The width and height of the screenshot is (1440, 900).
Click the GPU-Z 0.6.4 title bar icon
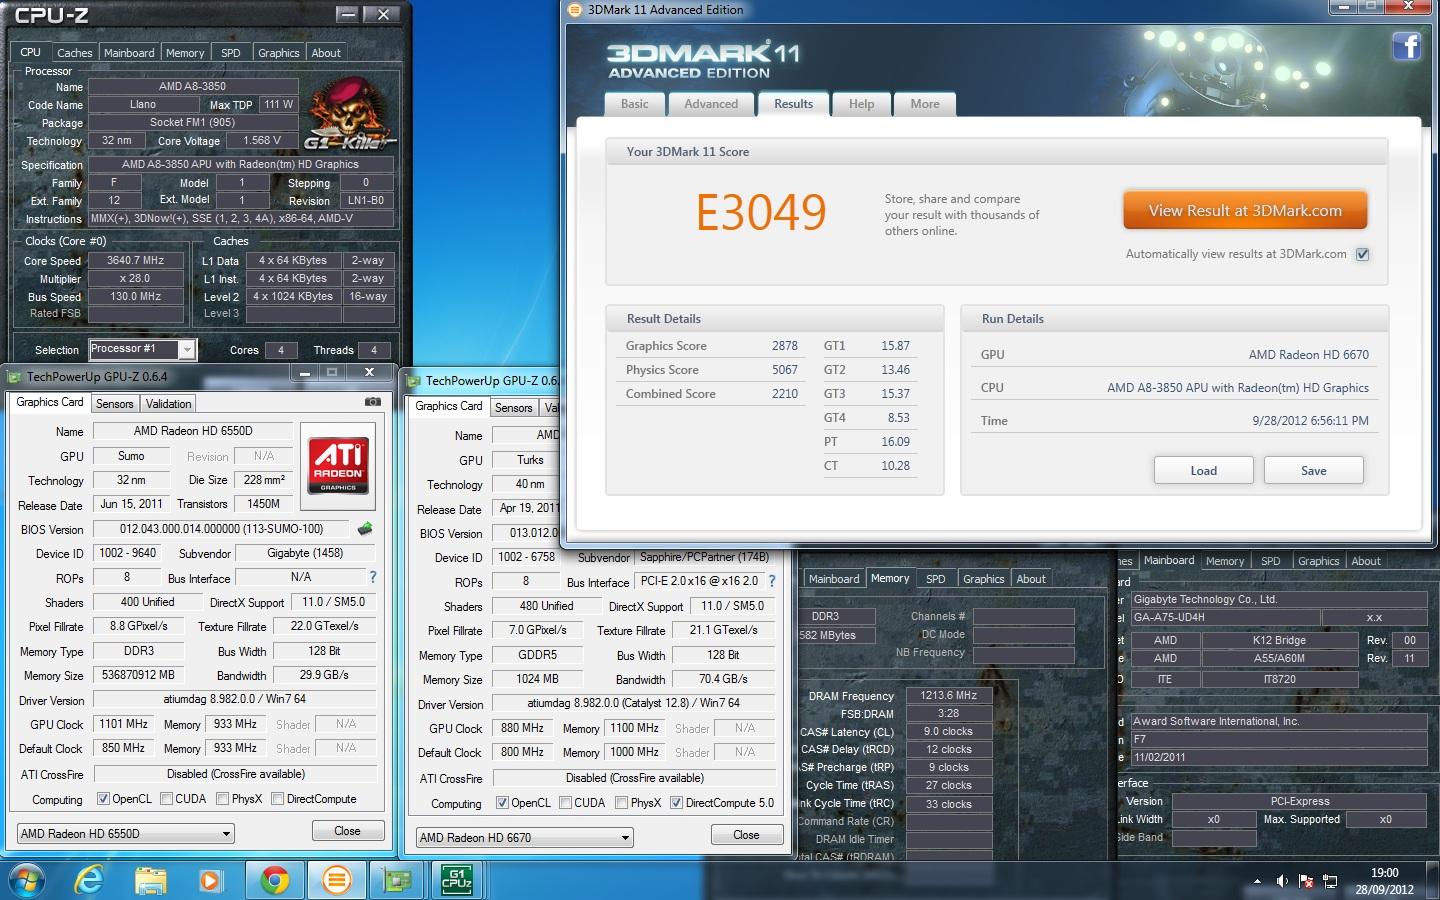tap(15, 377)
